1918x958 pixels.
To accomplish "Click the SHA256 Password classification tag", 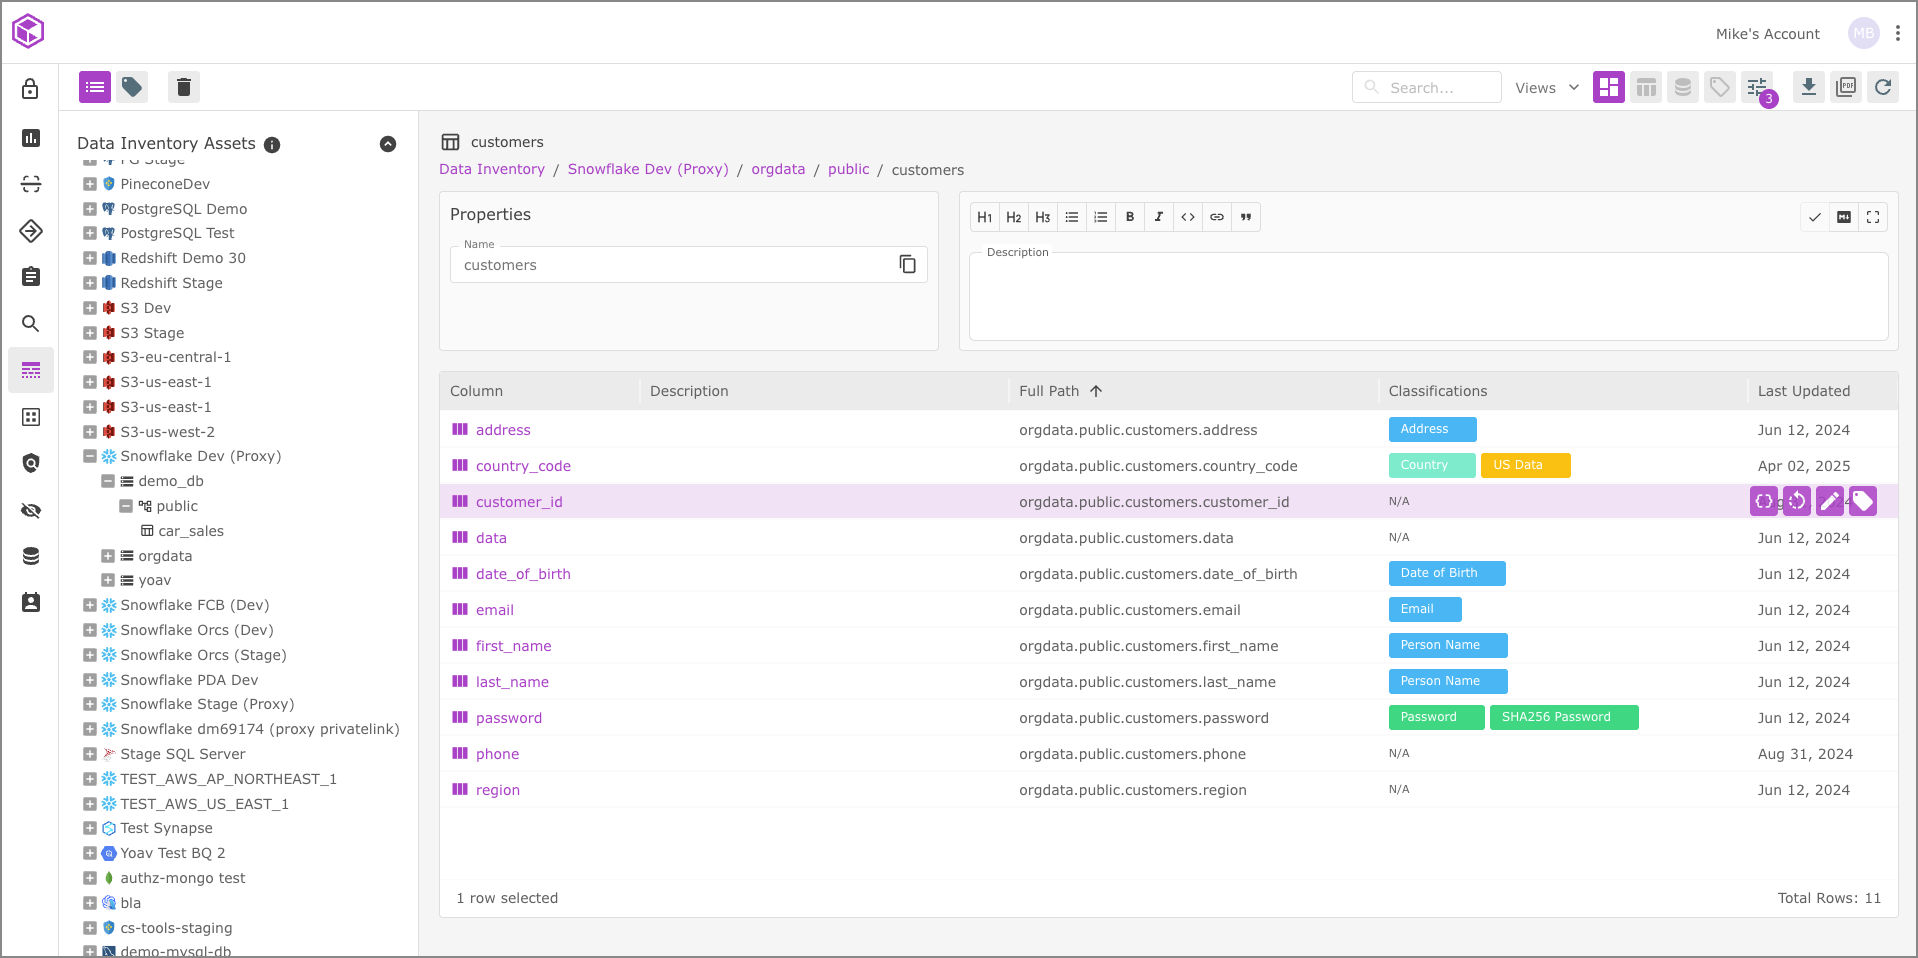I will pos(1563,717).
